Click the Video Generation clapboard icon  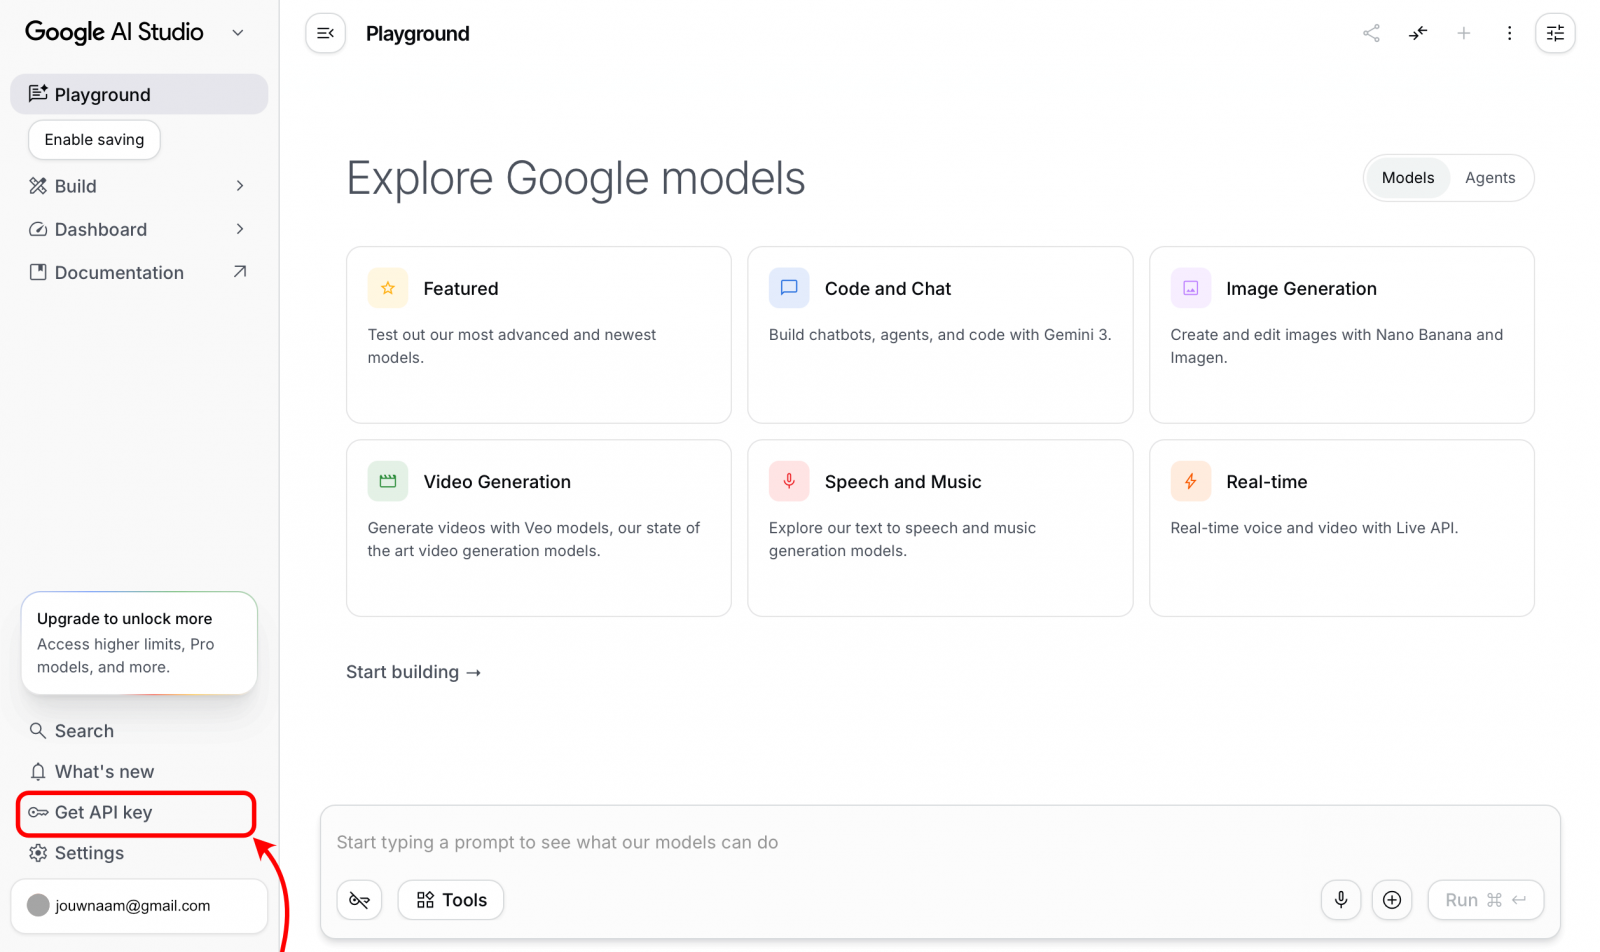(388, 481)
